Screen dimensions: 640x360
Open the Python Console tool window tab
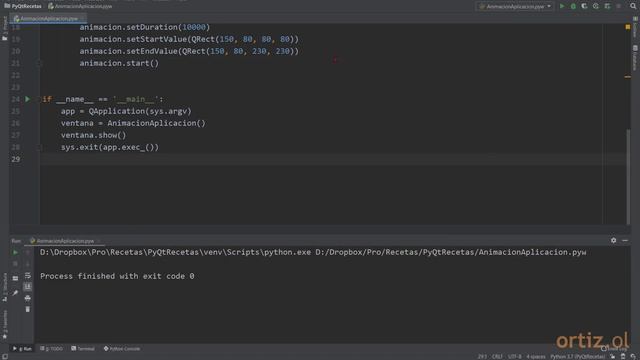(x=122, y=349)
